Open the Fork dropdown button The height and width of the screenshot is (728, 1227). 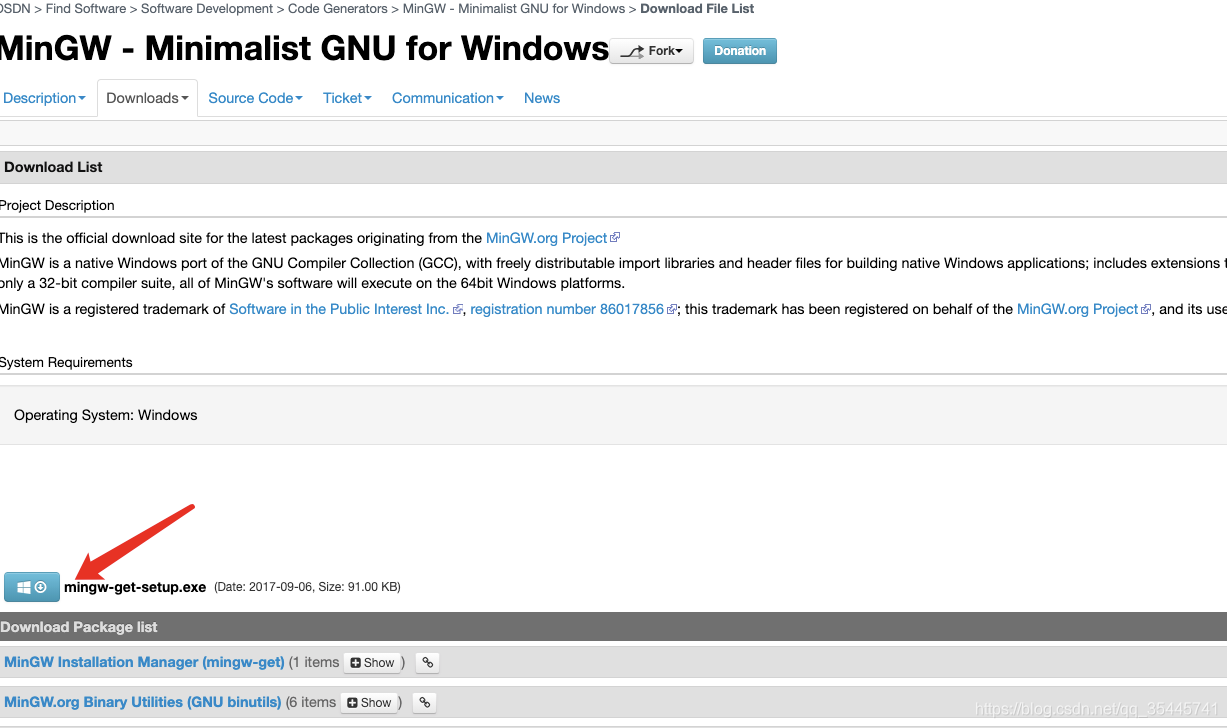pos(652,51)
